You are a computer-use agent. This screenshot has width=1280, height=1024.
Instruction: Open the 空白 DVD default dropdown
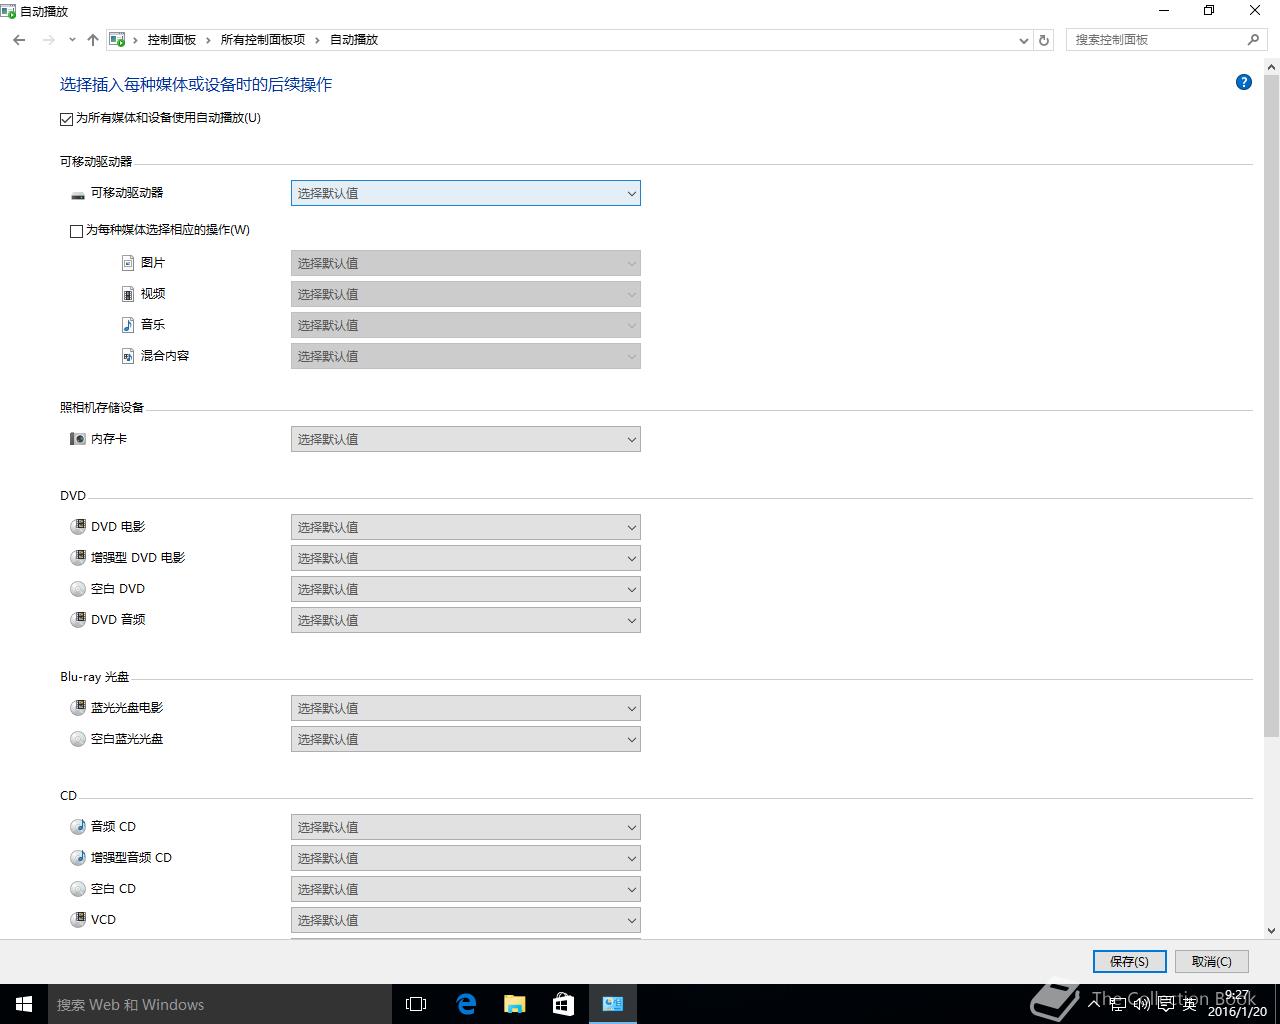pos(466,589)
